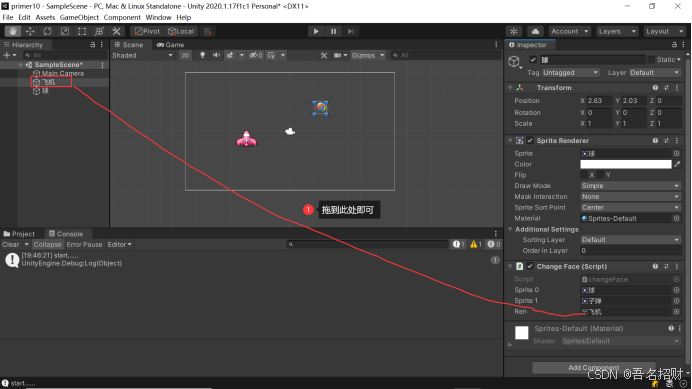Select the Transform tool
The image size is (692, 389).
(x=99, y=31)
